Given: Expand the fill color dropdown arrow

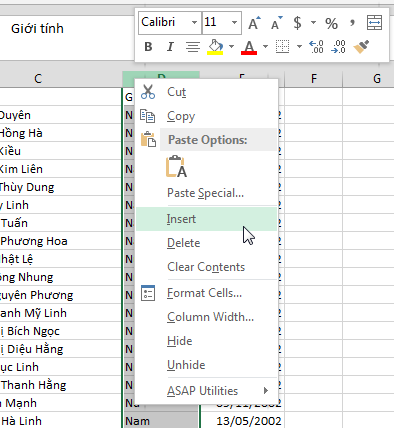Looking at the screenshot, I should click(231, 47).
